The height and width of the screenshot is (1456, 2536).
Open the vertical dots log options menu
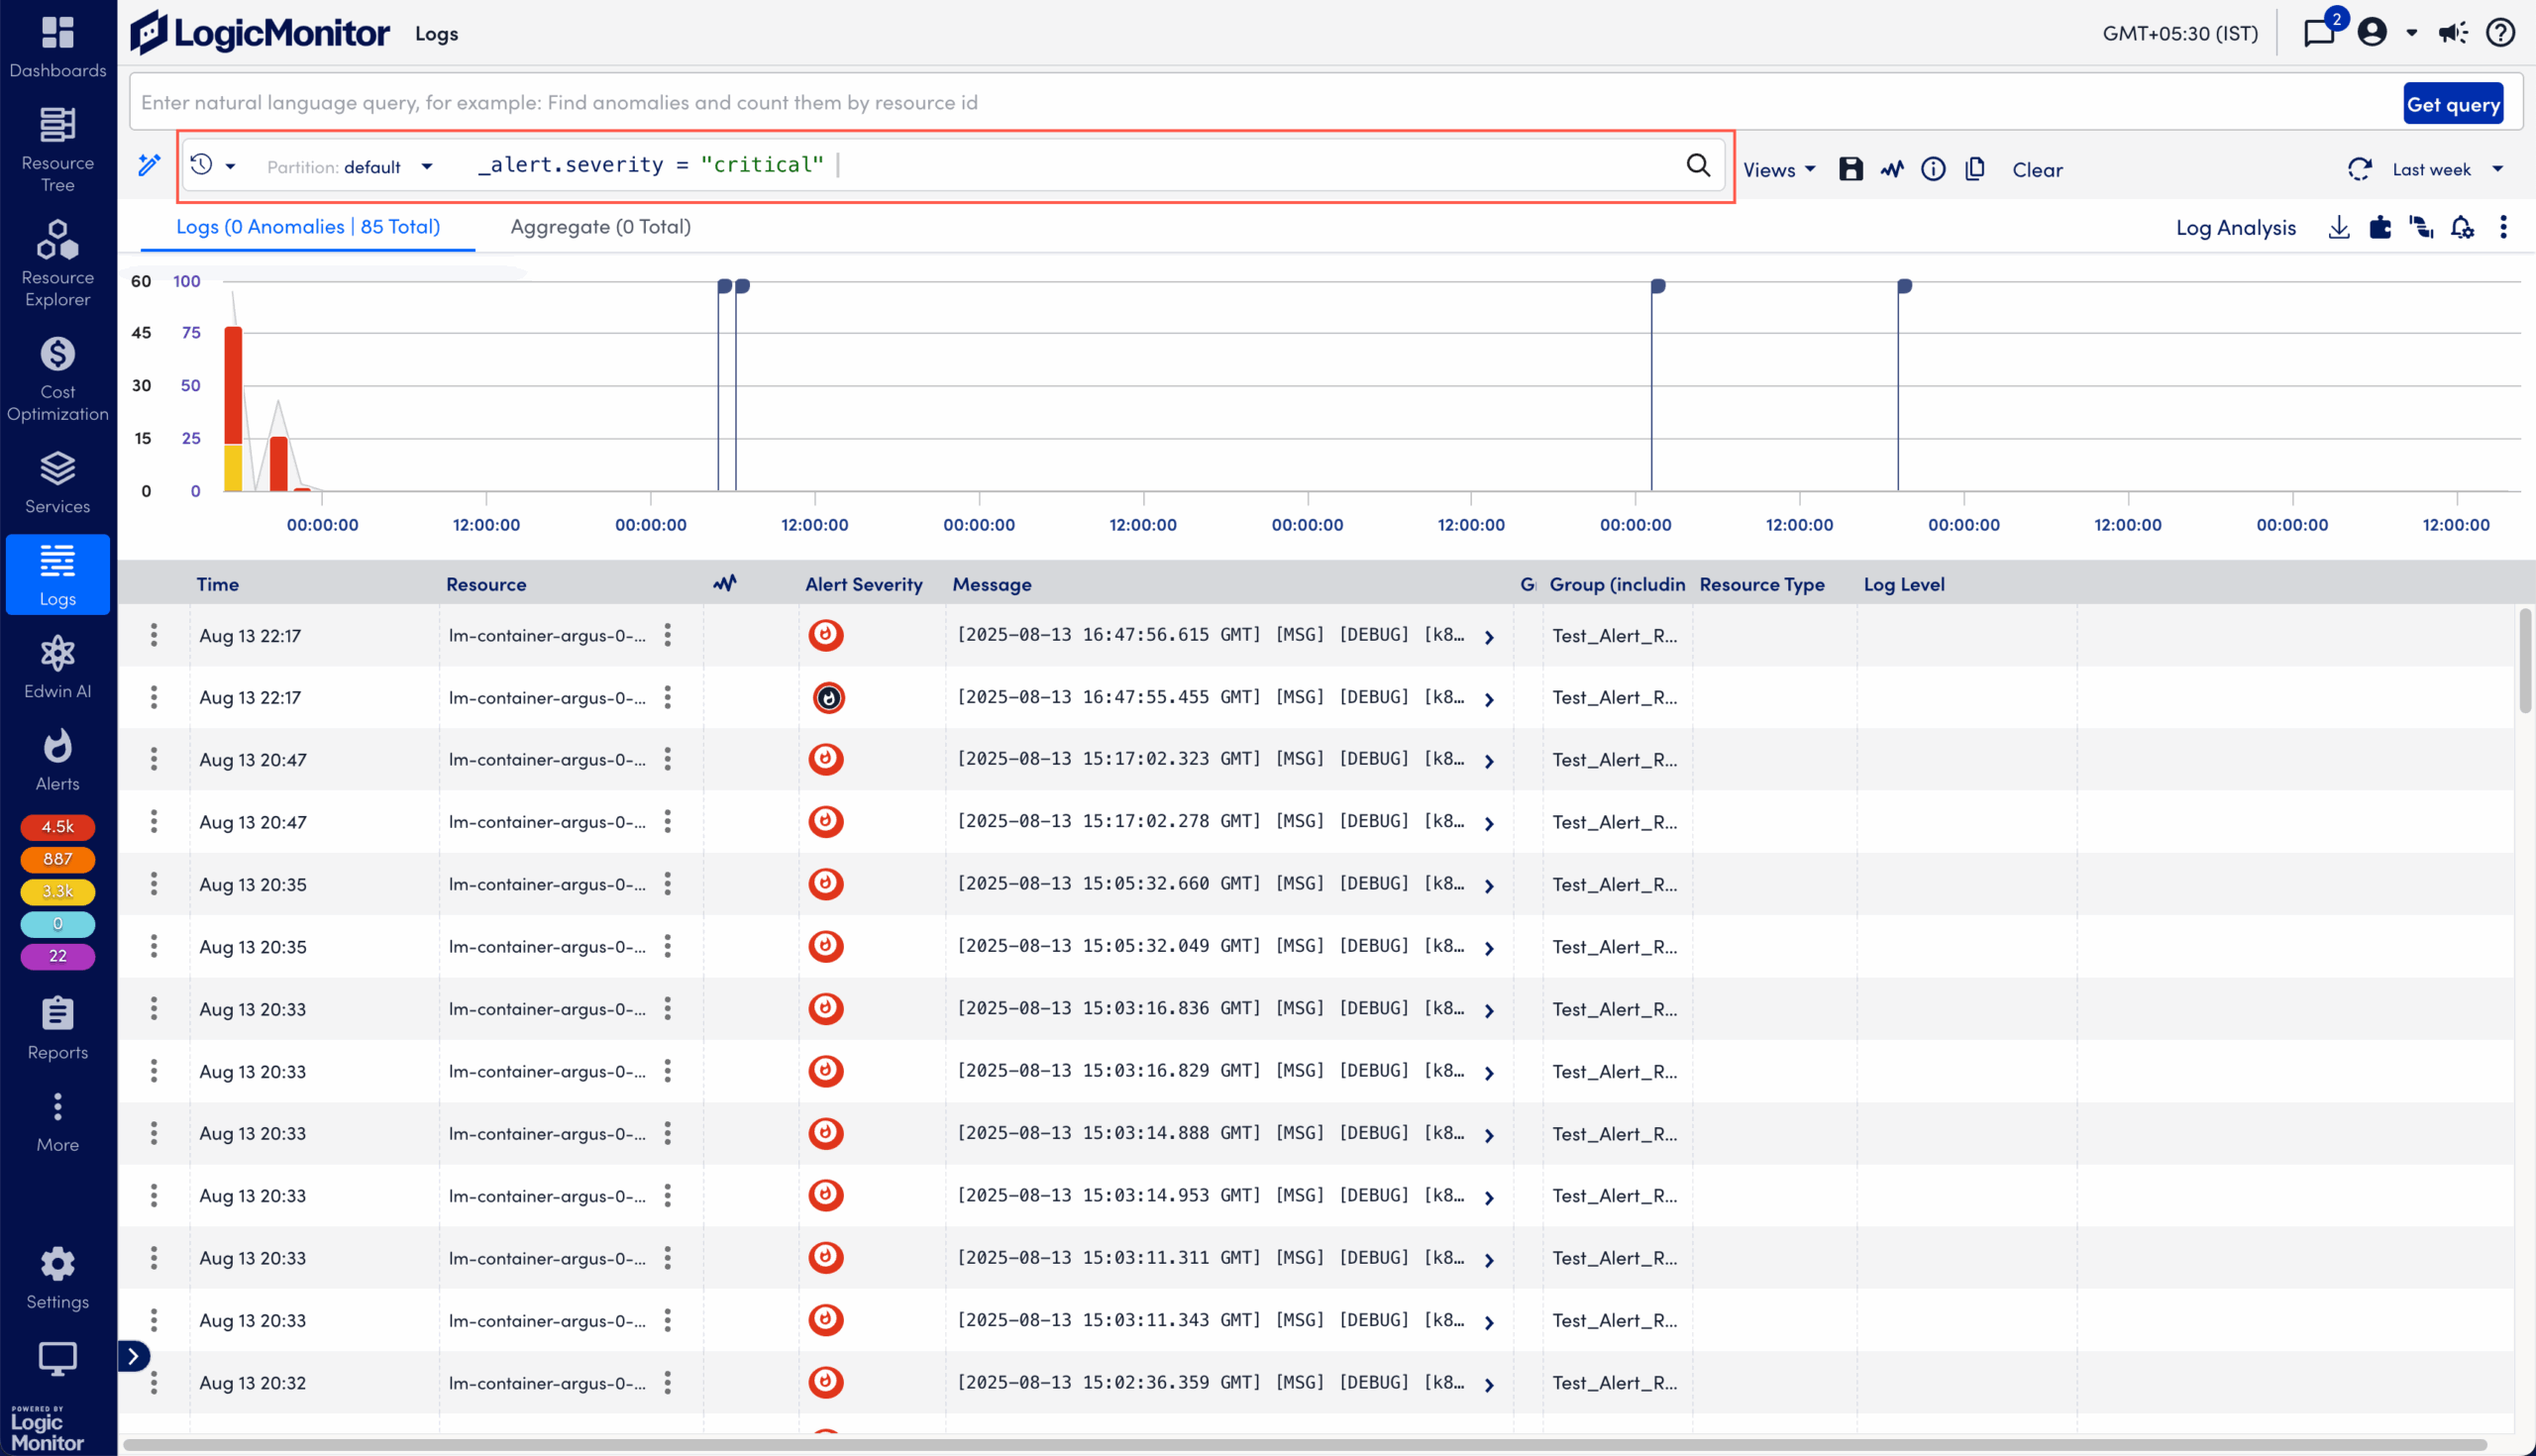coord(2503,227)
